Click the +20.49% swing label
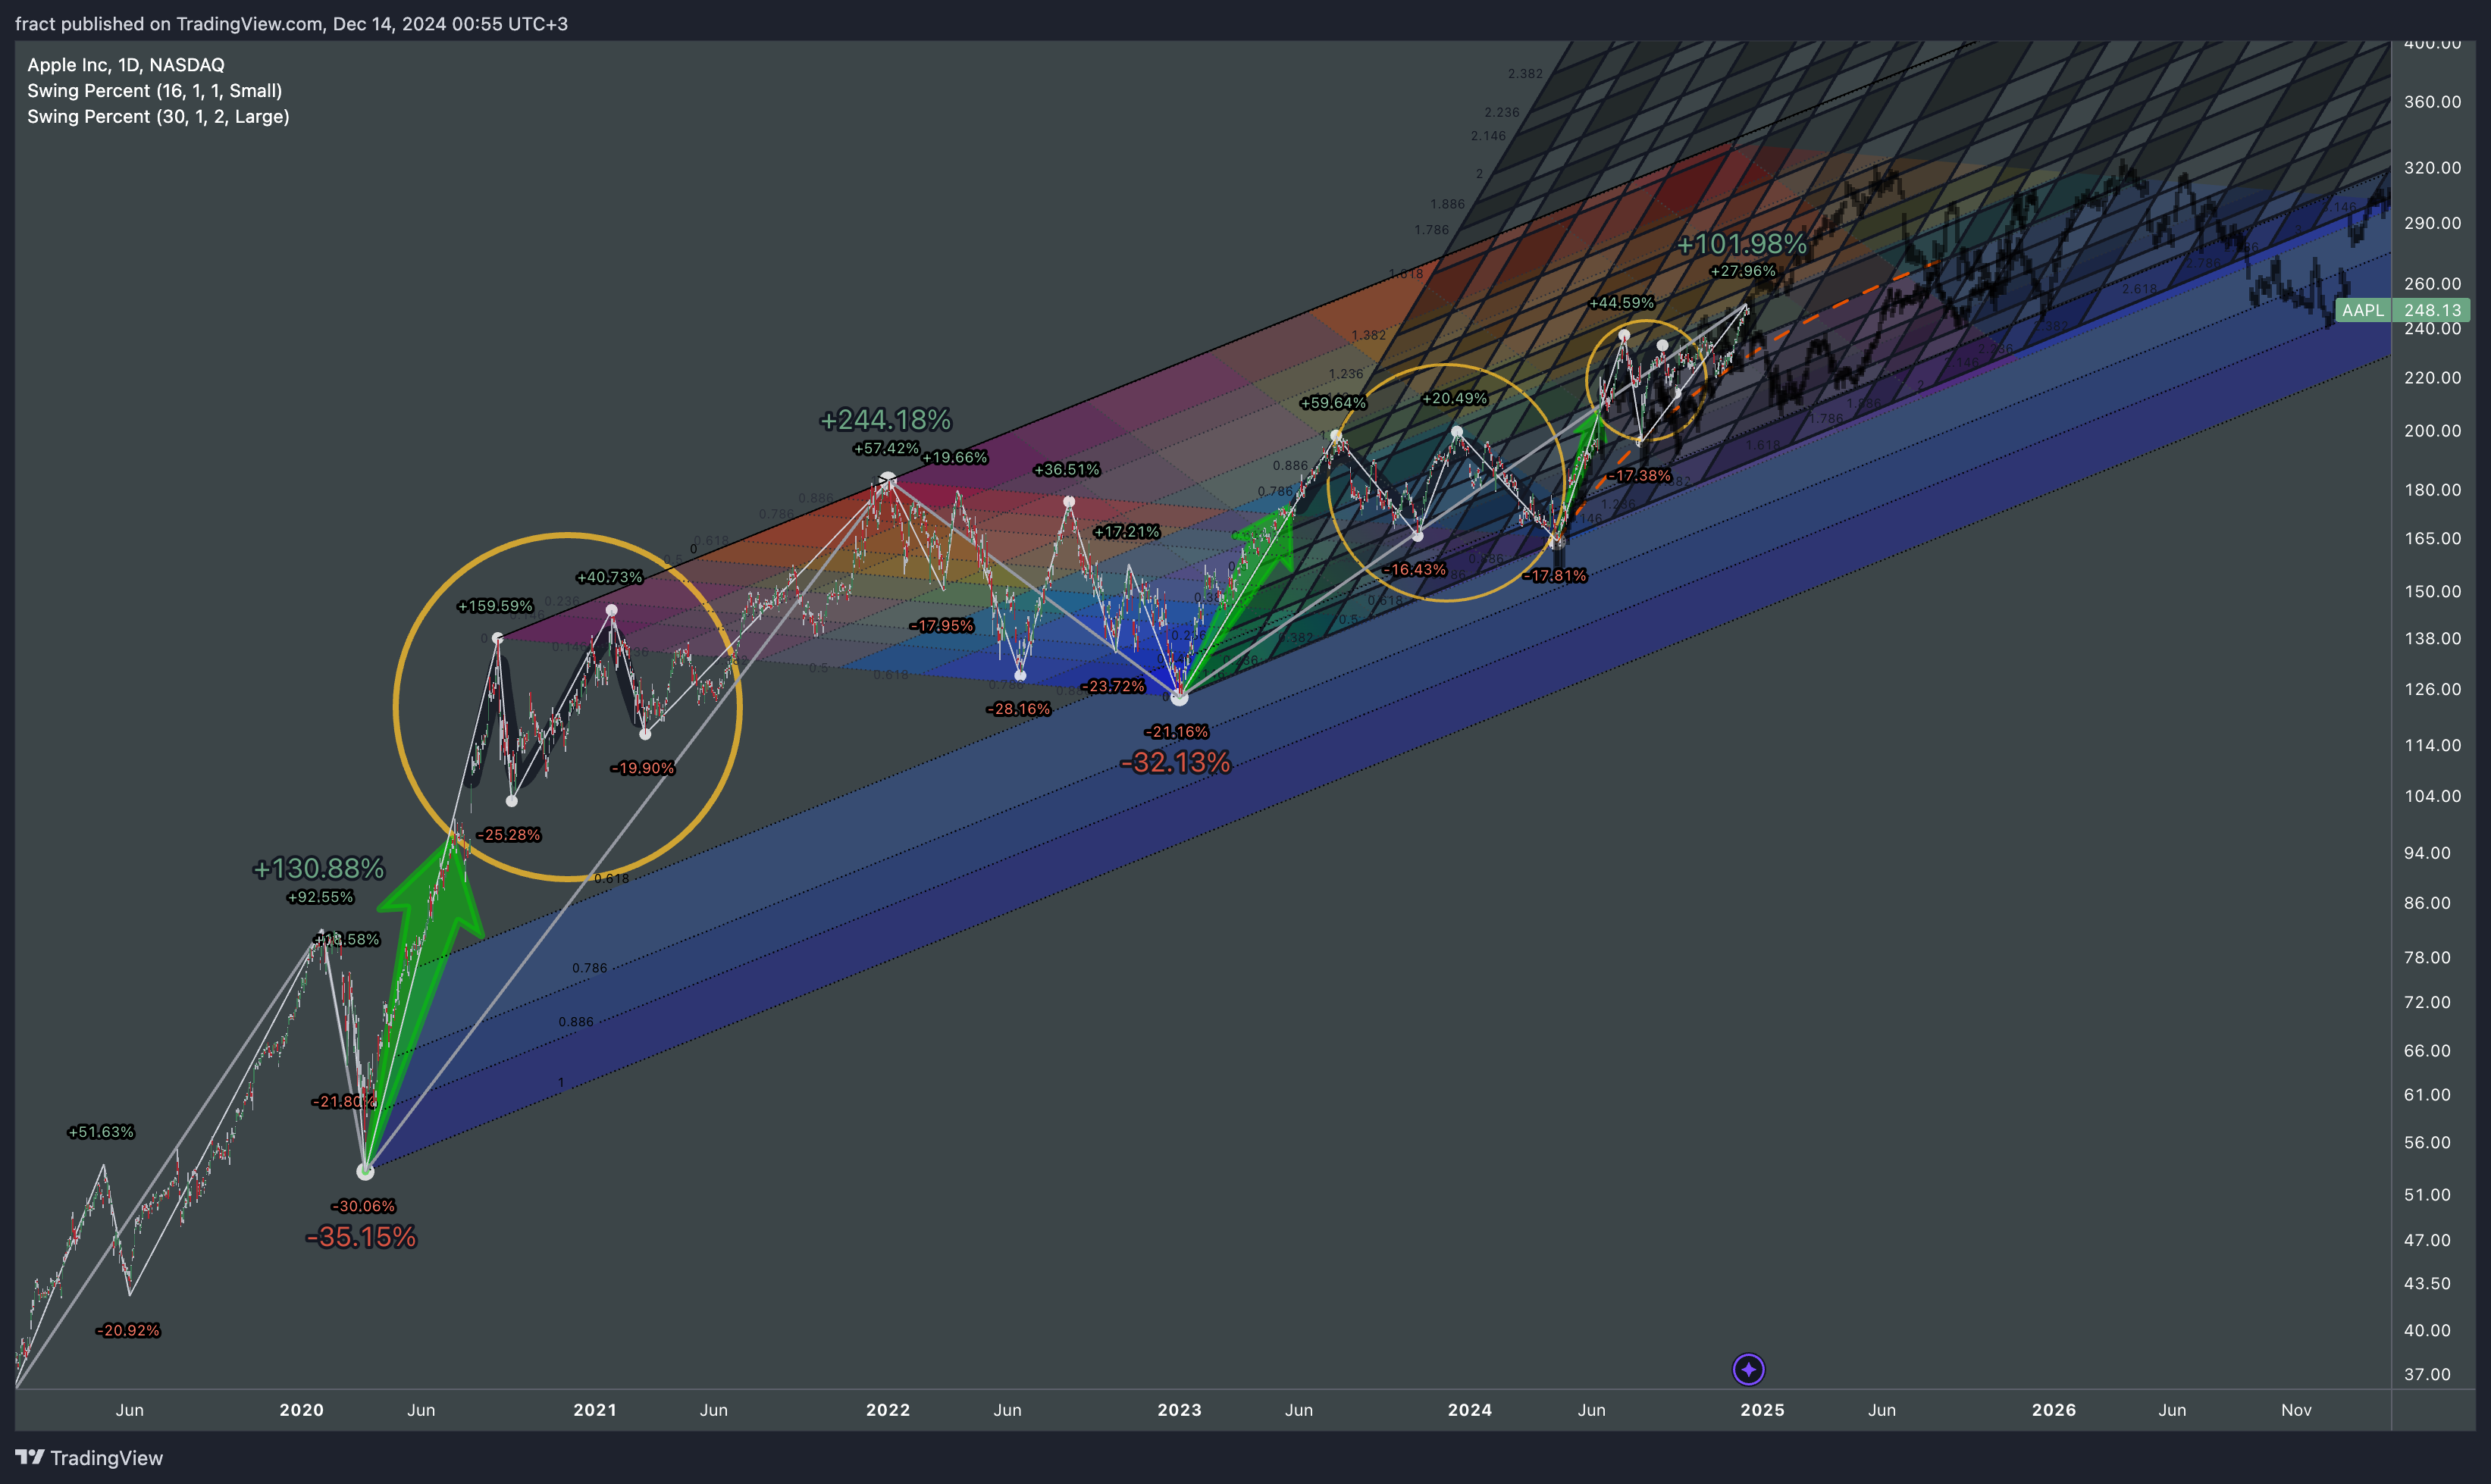The width and height of the screenshot is (2491, 1484). tap(1454, 398)
